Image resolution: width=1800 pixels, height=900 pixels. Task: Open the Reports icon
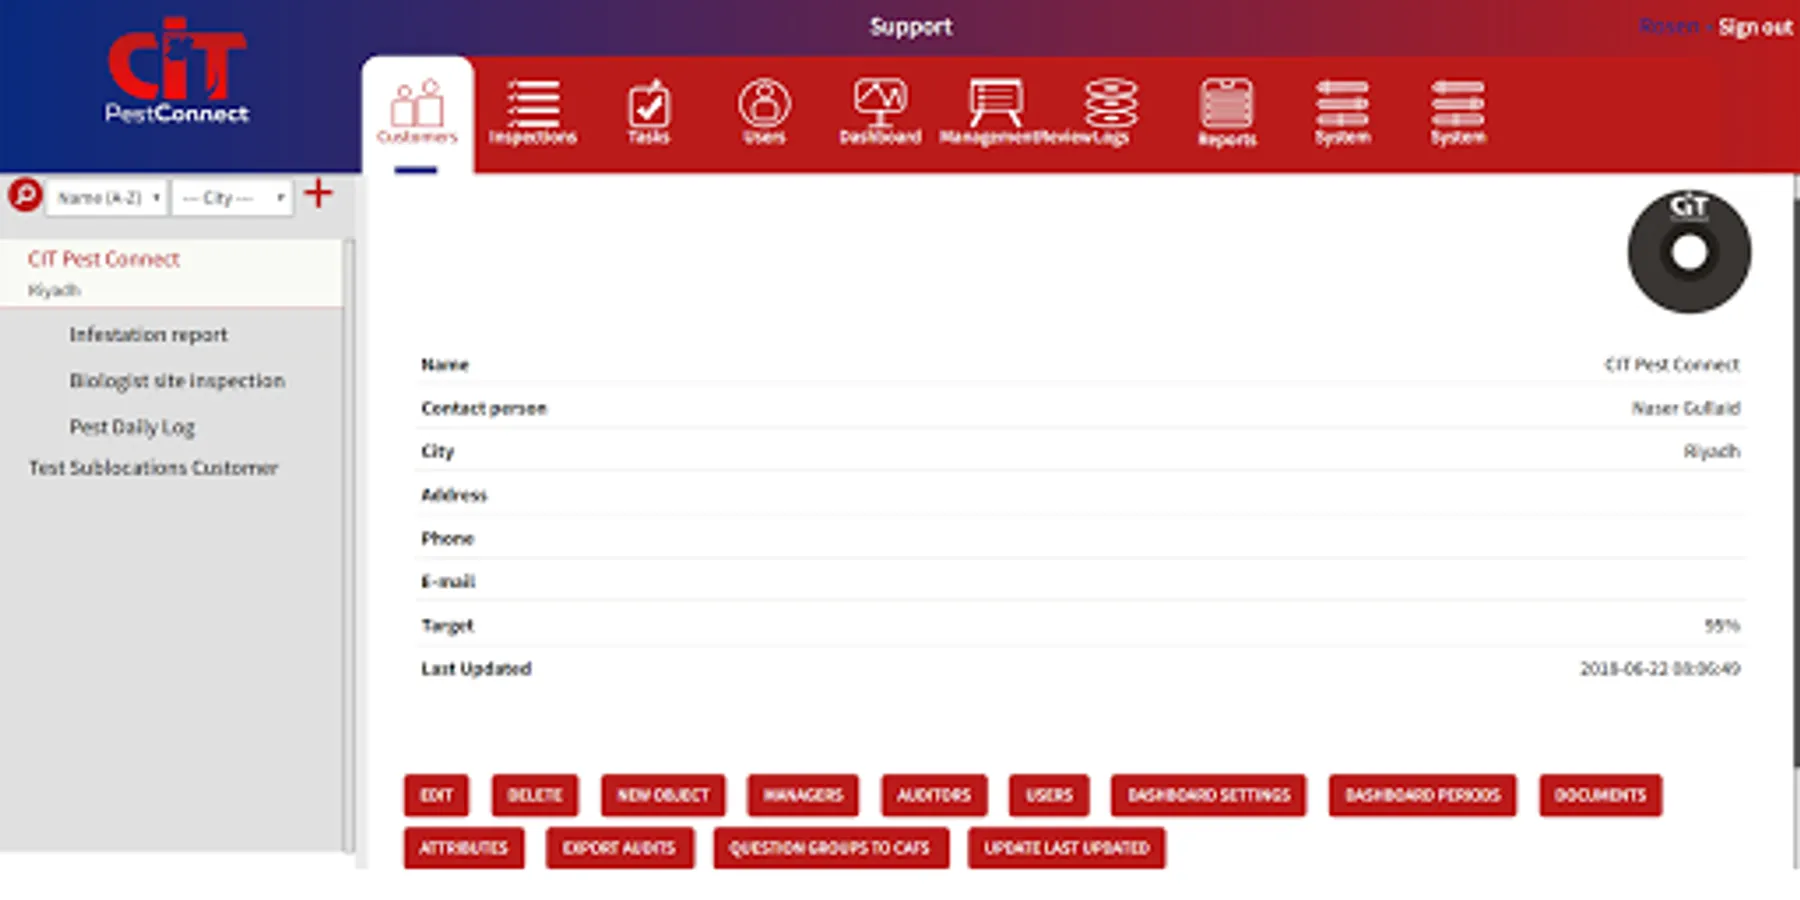pos(1227,103)
